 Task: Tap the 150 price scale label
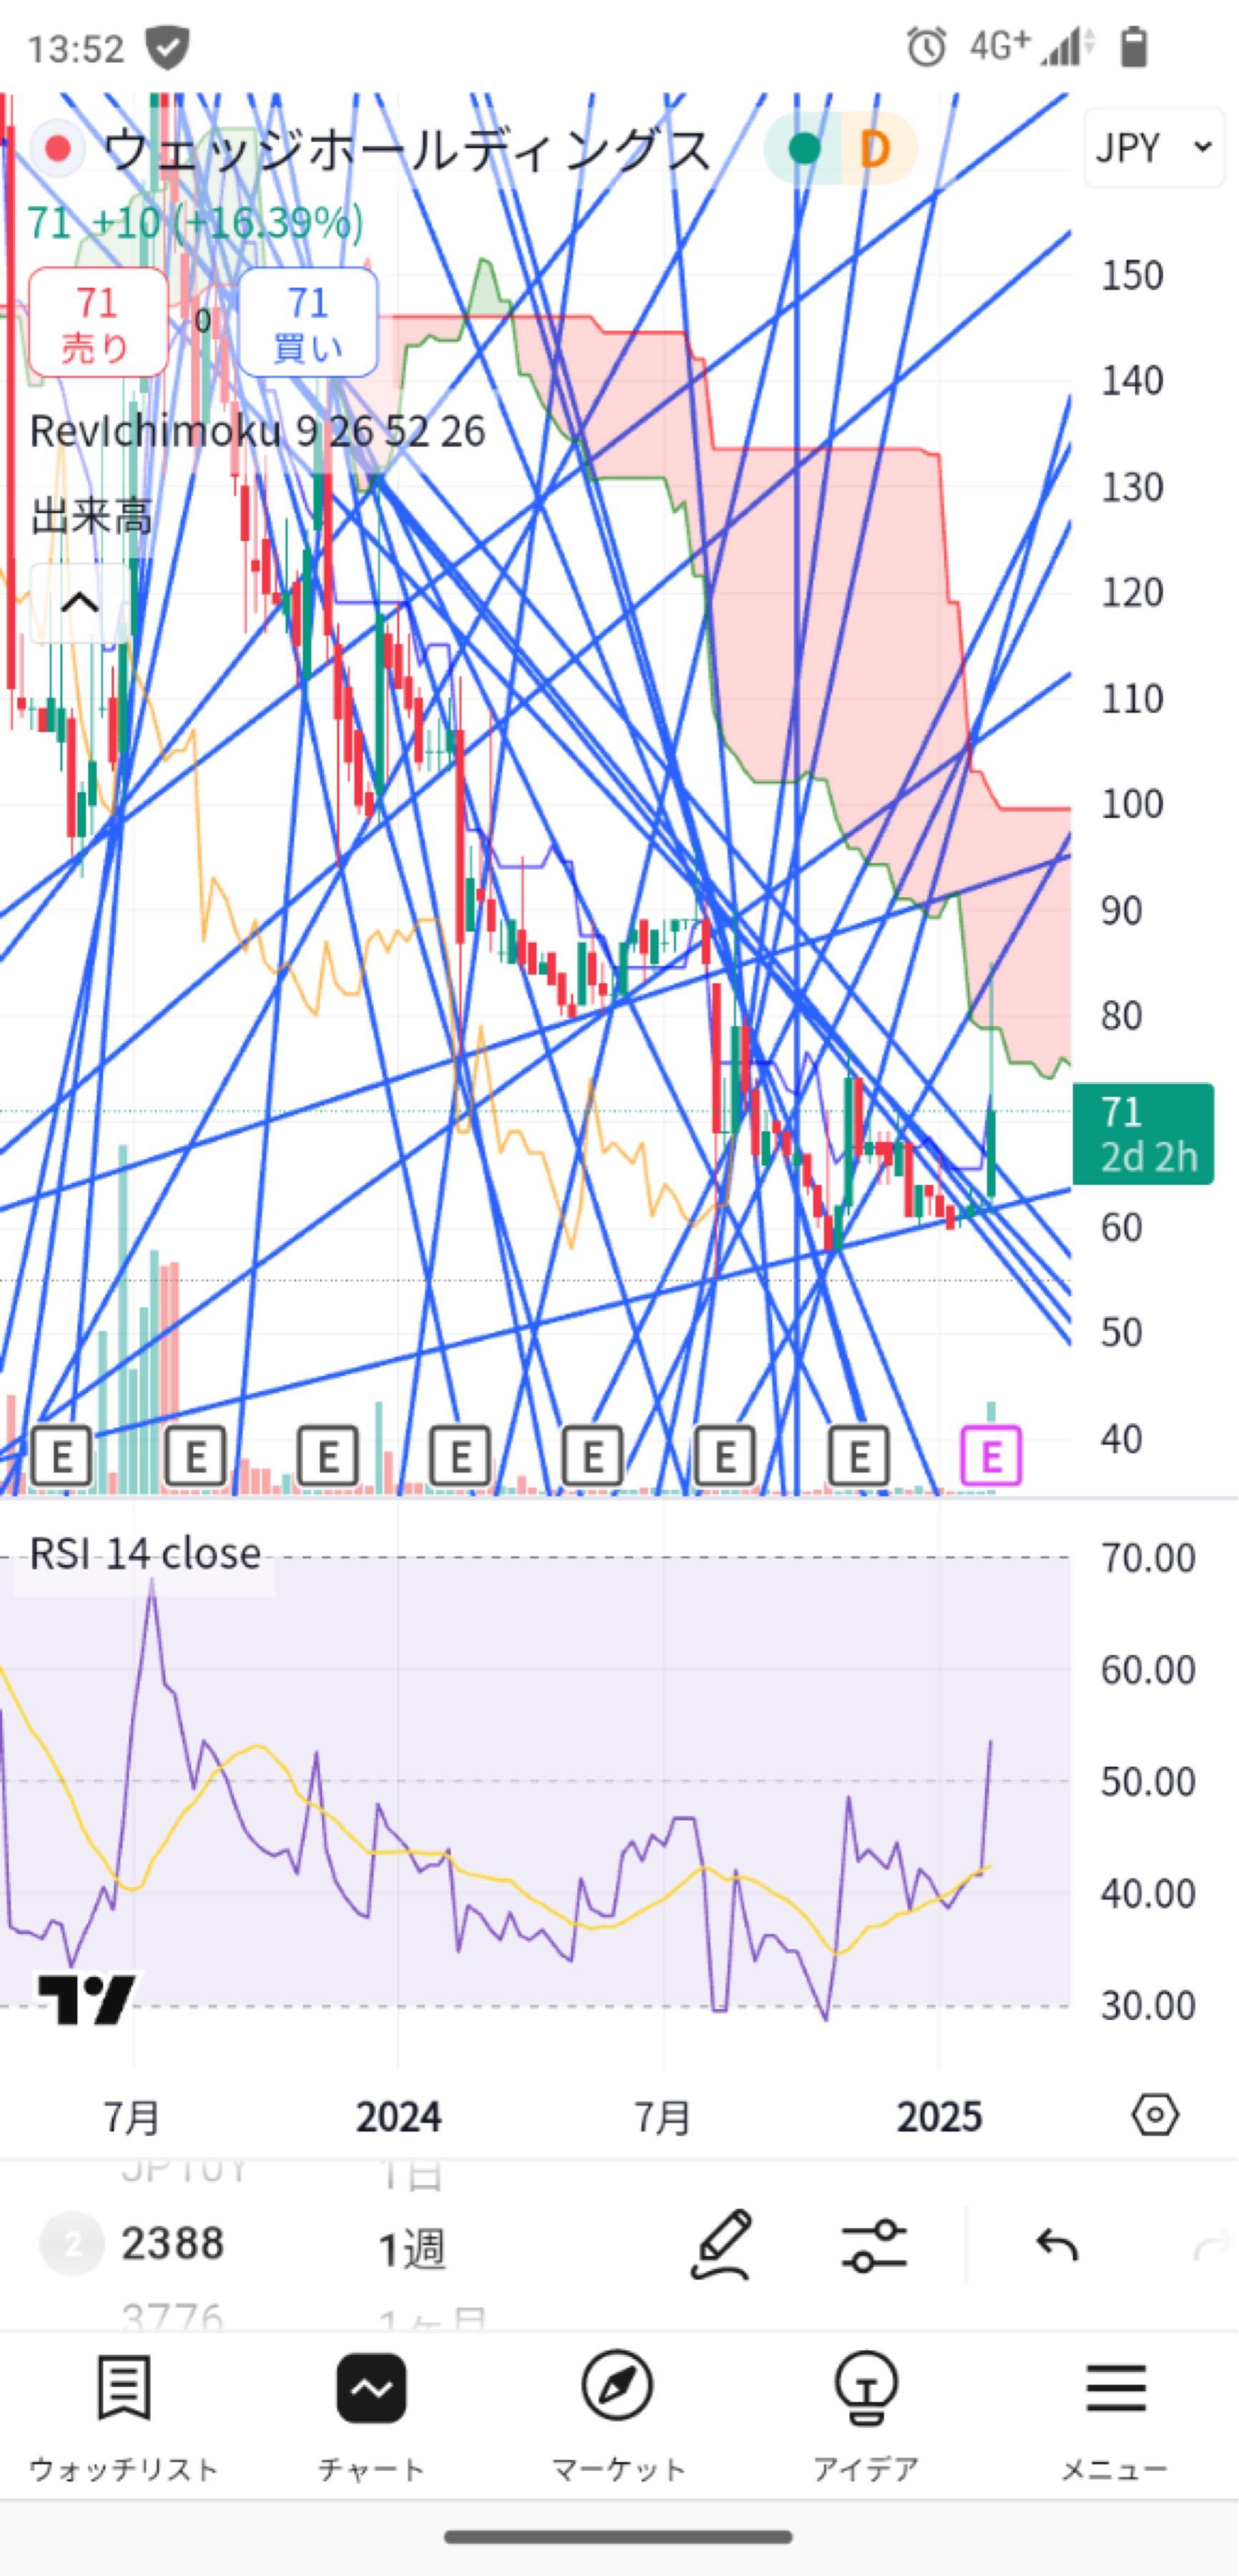pos(1132,275)
